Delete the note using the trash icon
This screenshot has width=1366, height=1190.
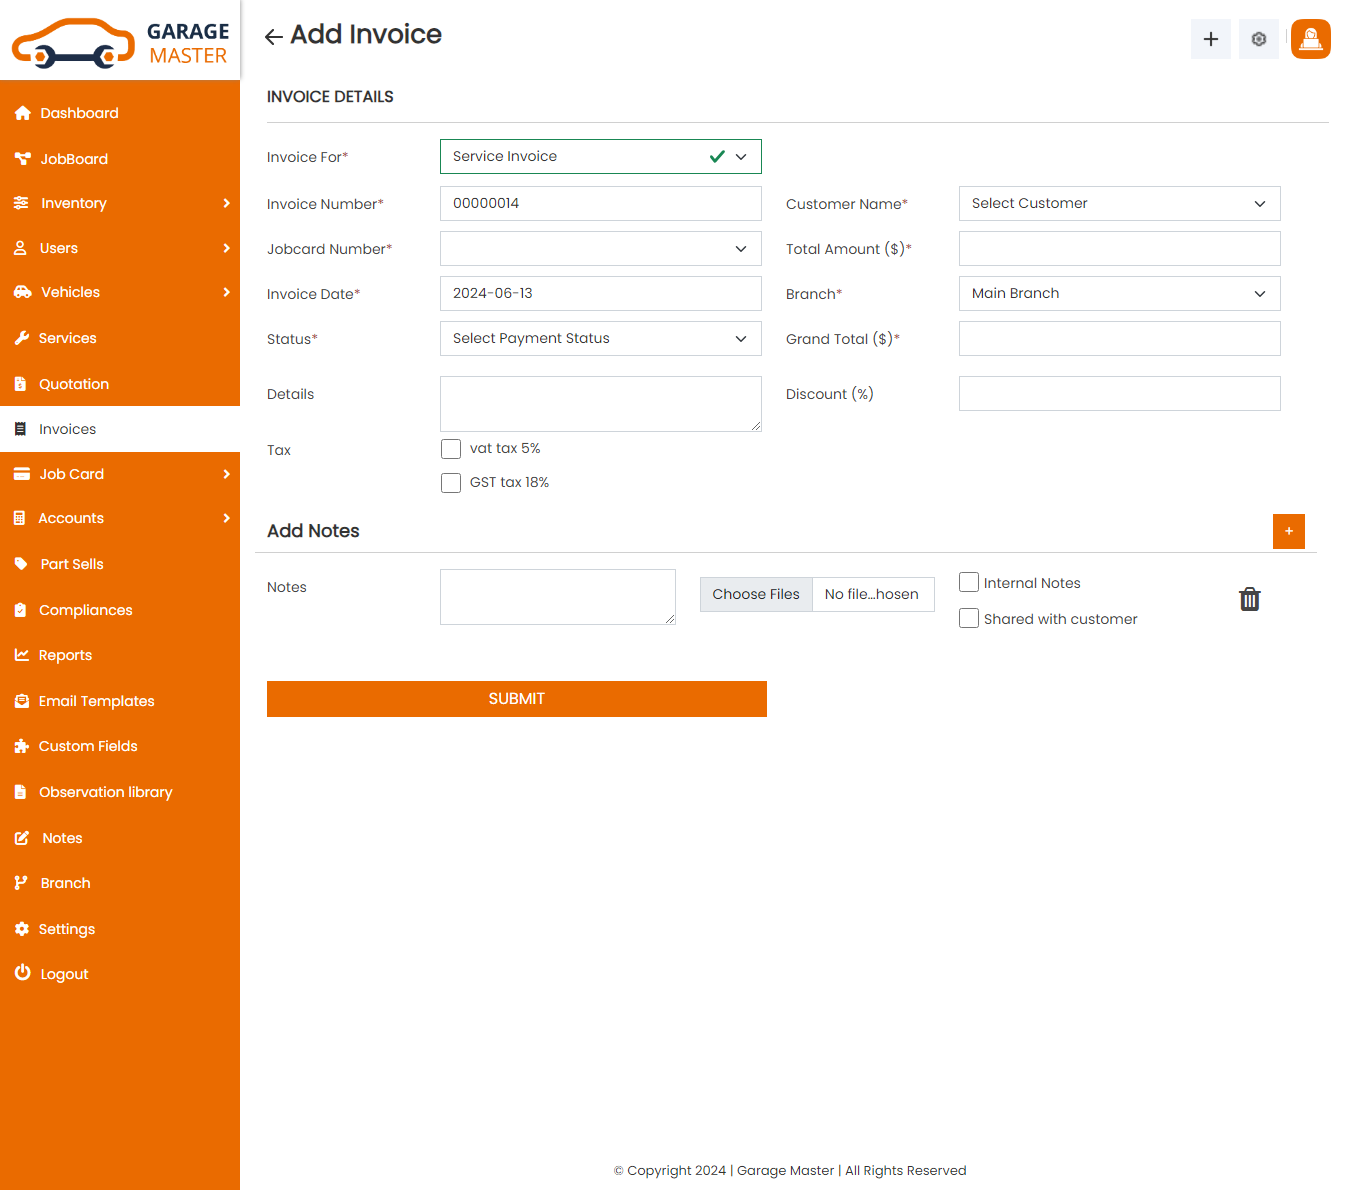tap(1249, 598)
